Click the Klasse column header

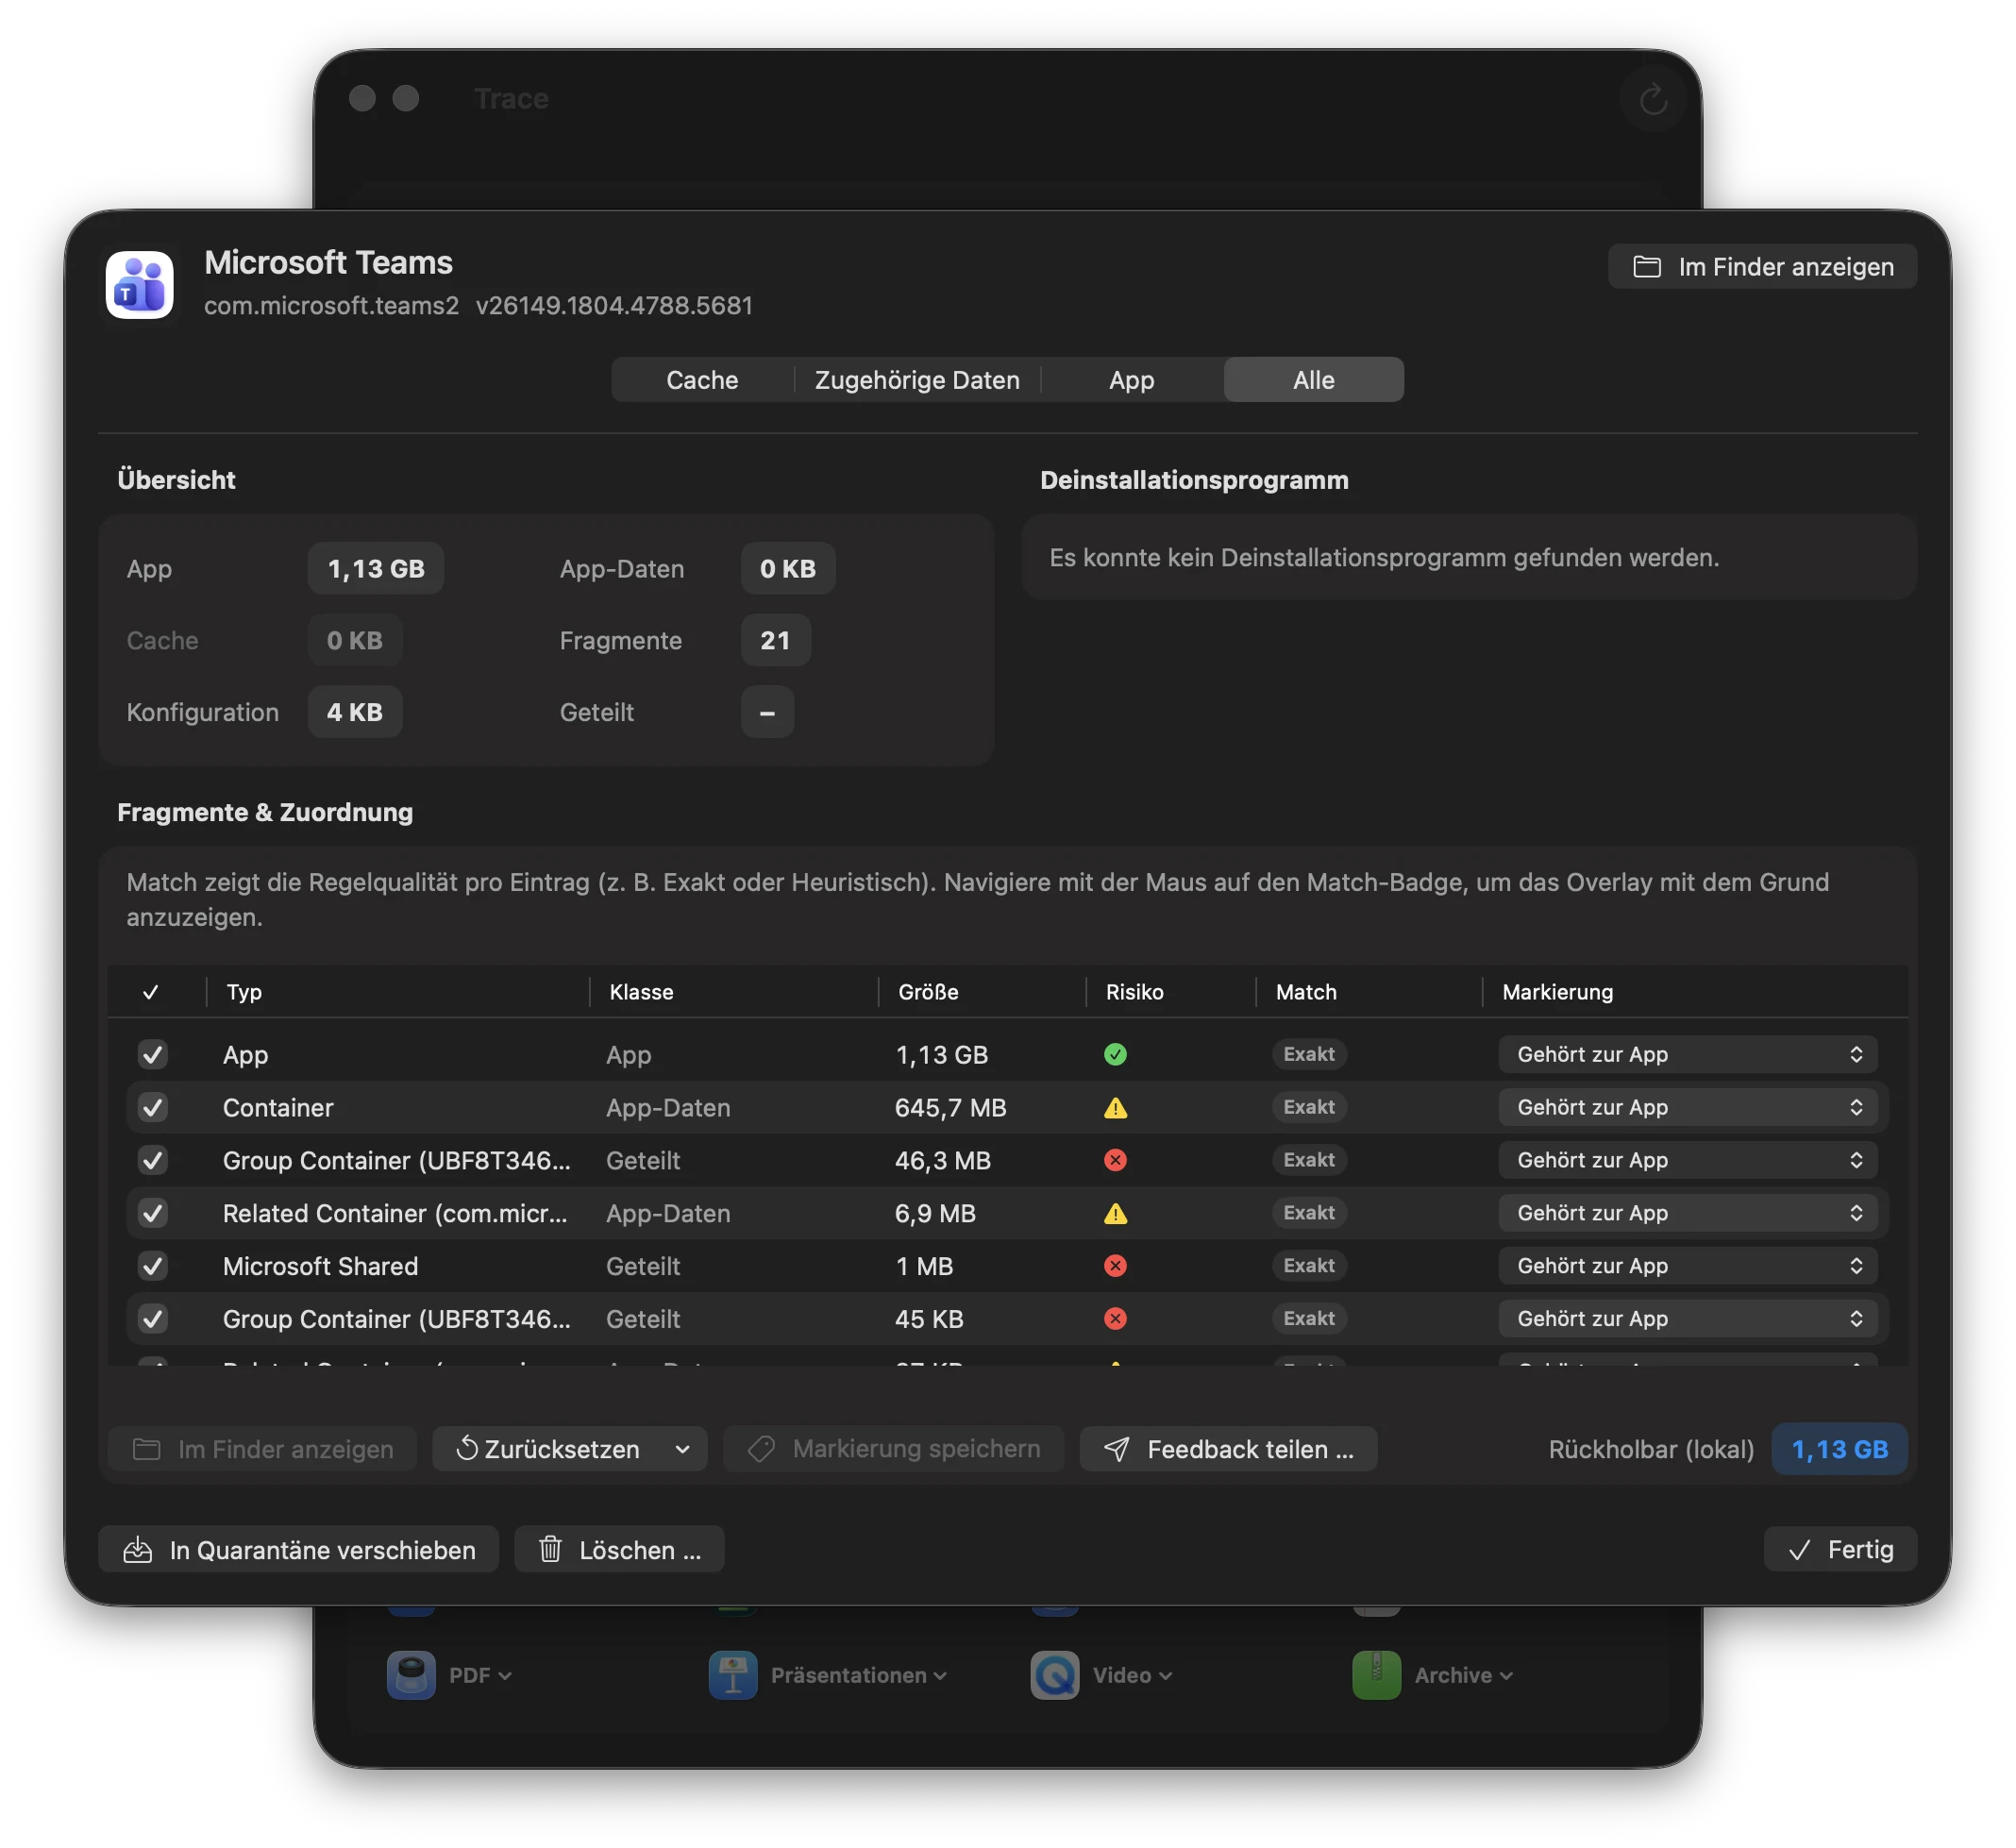coord(641,992)
